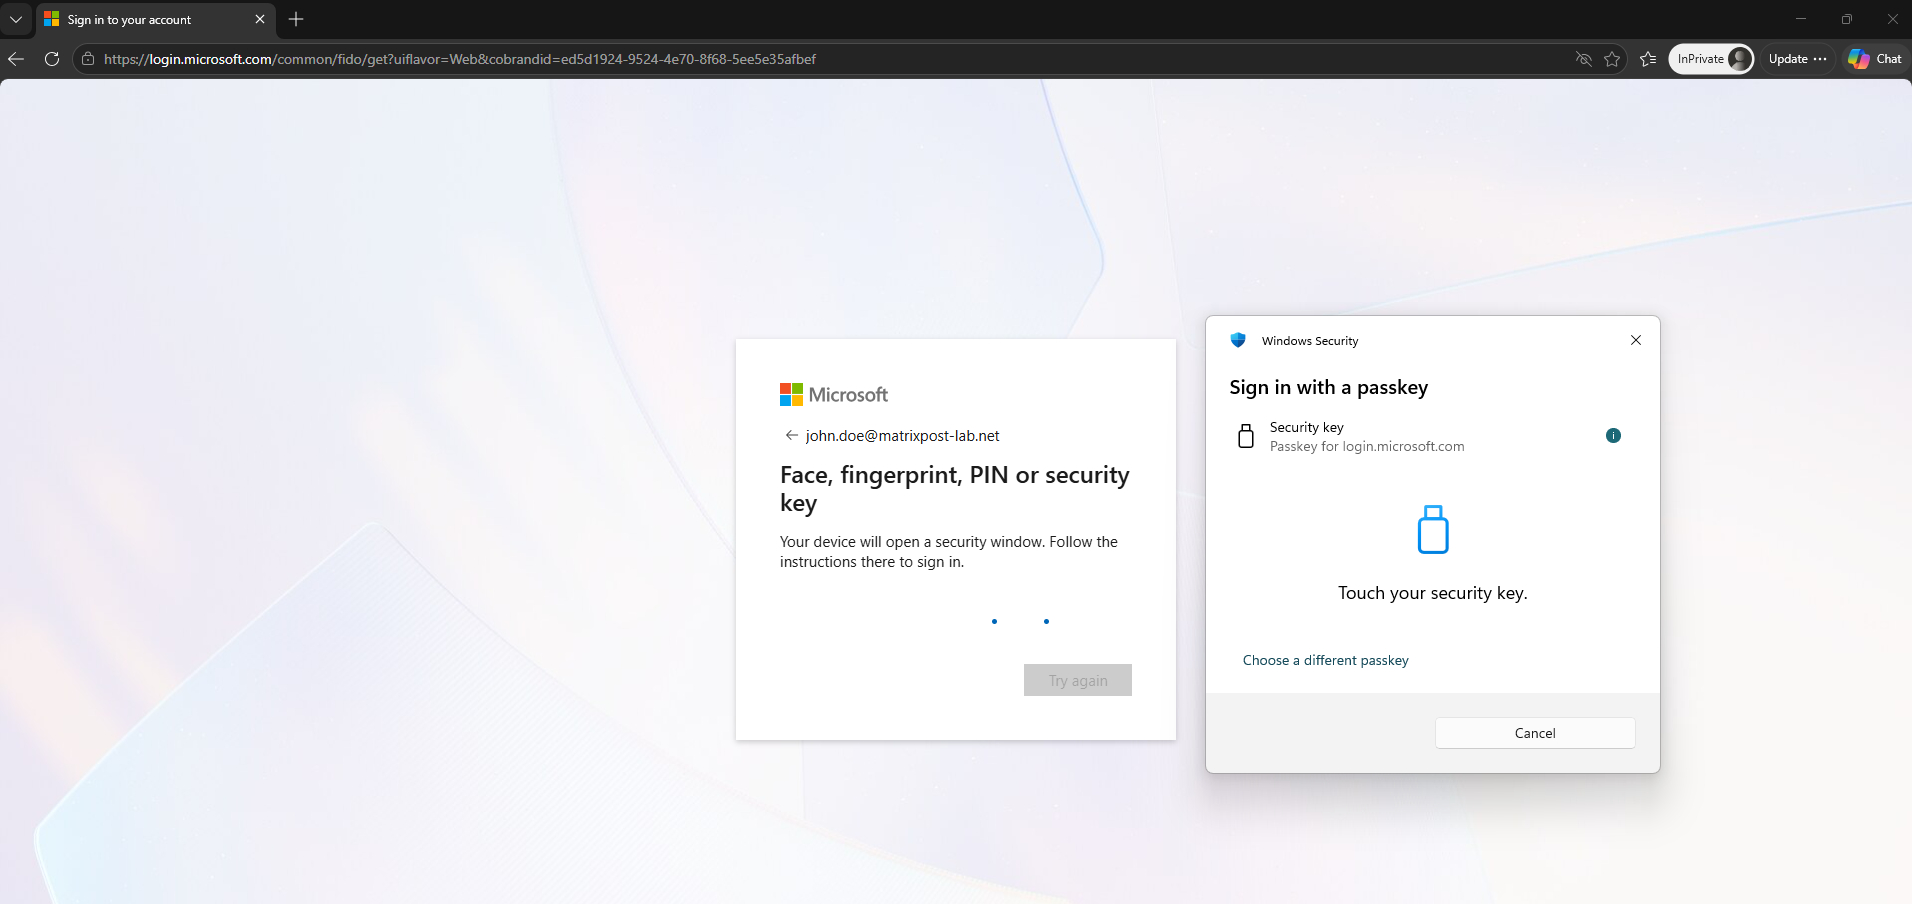
Task: Click the Windows Security shield icon
Action: pos(1238,340)
